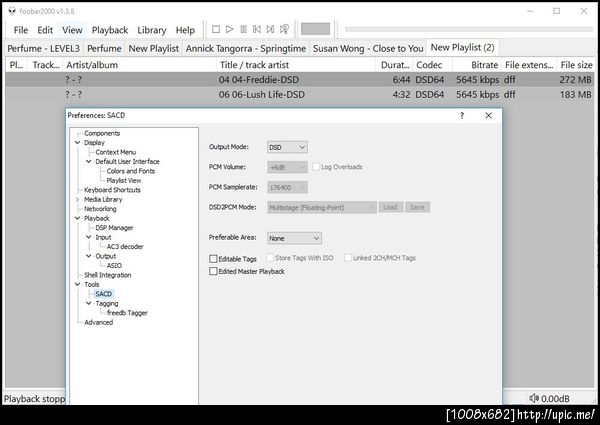Switch to Susan Wong - Close to You tab
Image resolution: width=600 pixels, height=425 pixels.
click(368, 49)
